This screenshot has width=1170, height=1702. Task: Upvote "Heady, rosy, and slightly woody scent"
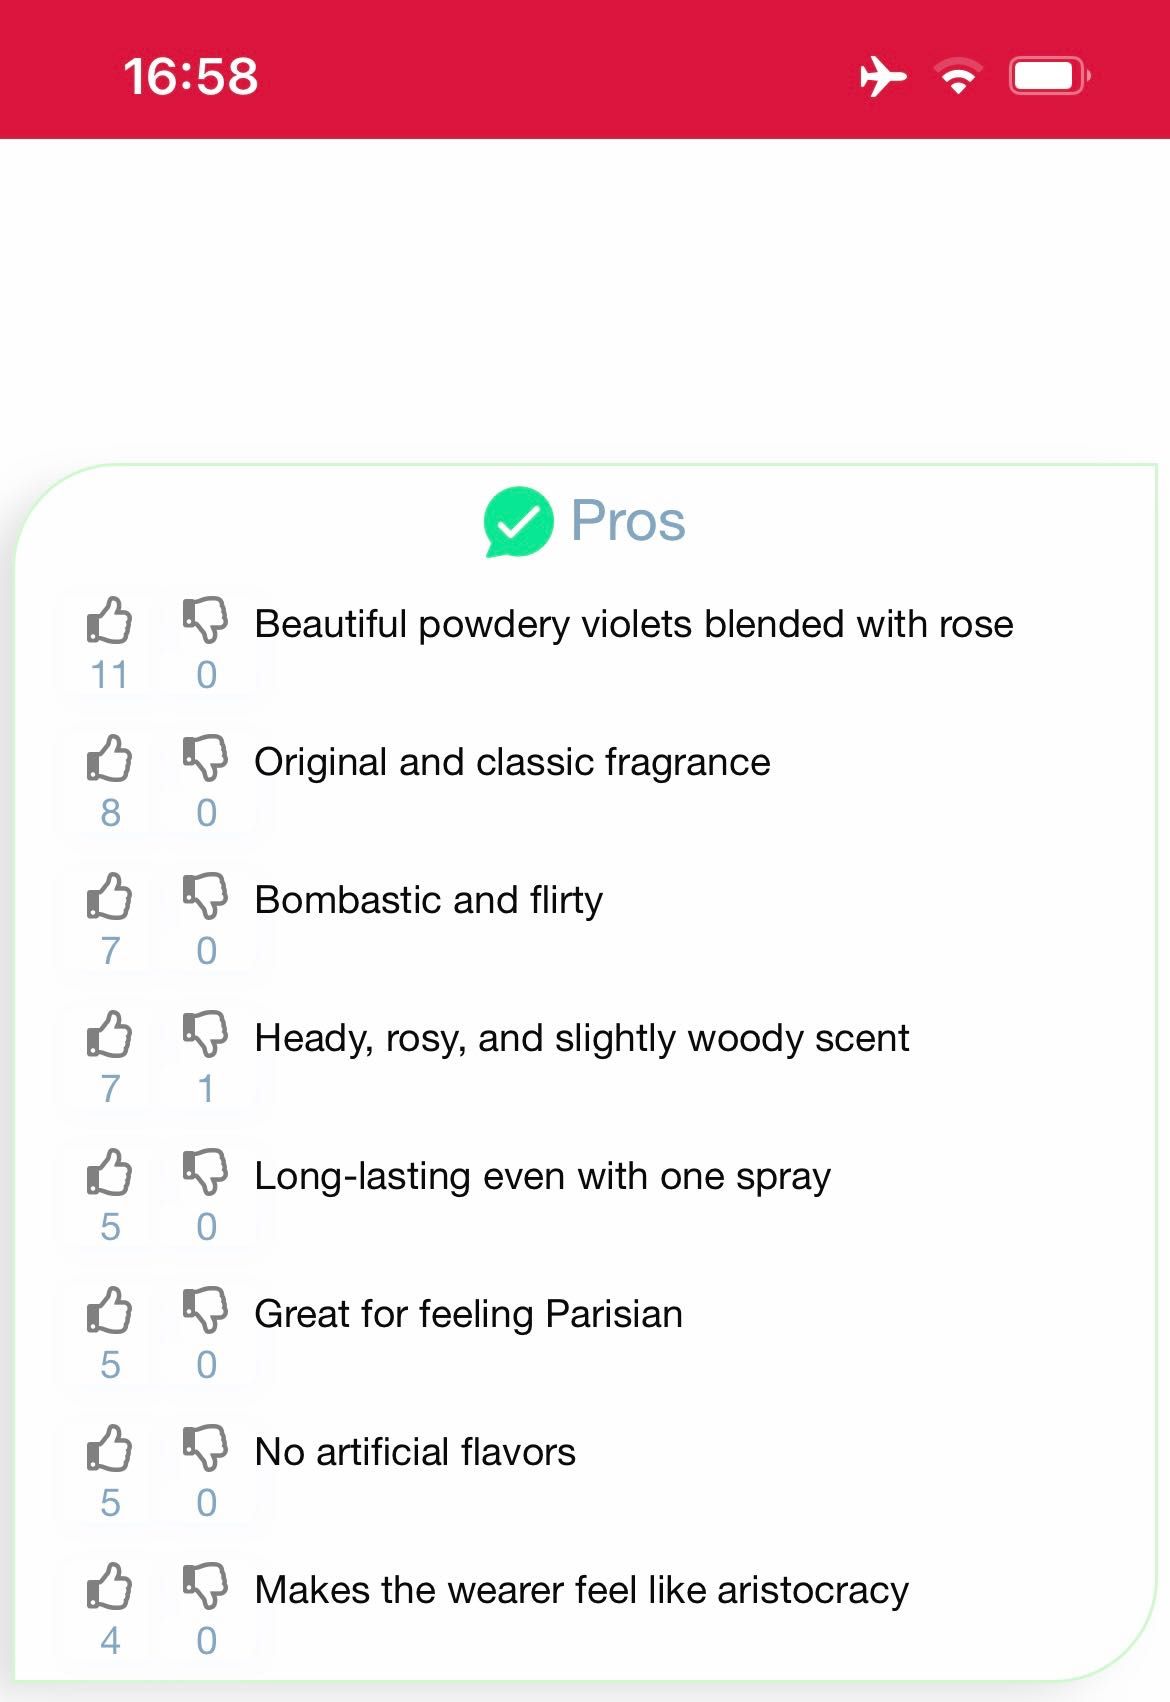(x=109, y=1034)
